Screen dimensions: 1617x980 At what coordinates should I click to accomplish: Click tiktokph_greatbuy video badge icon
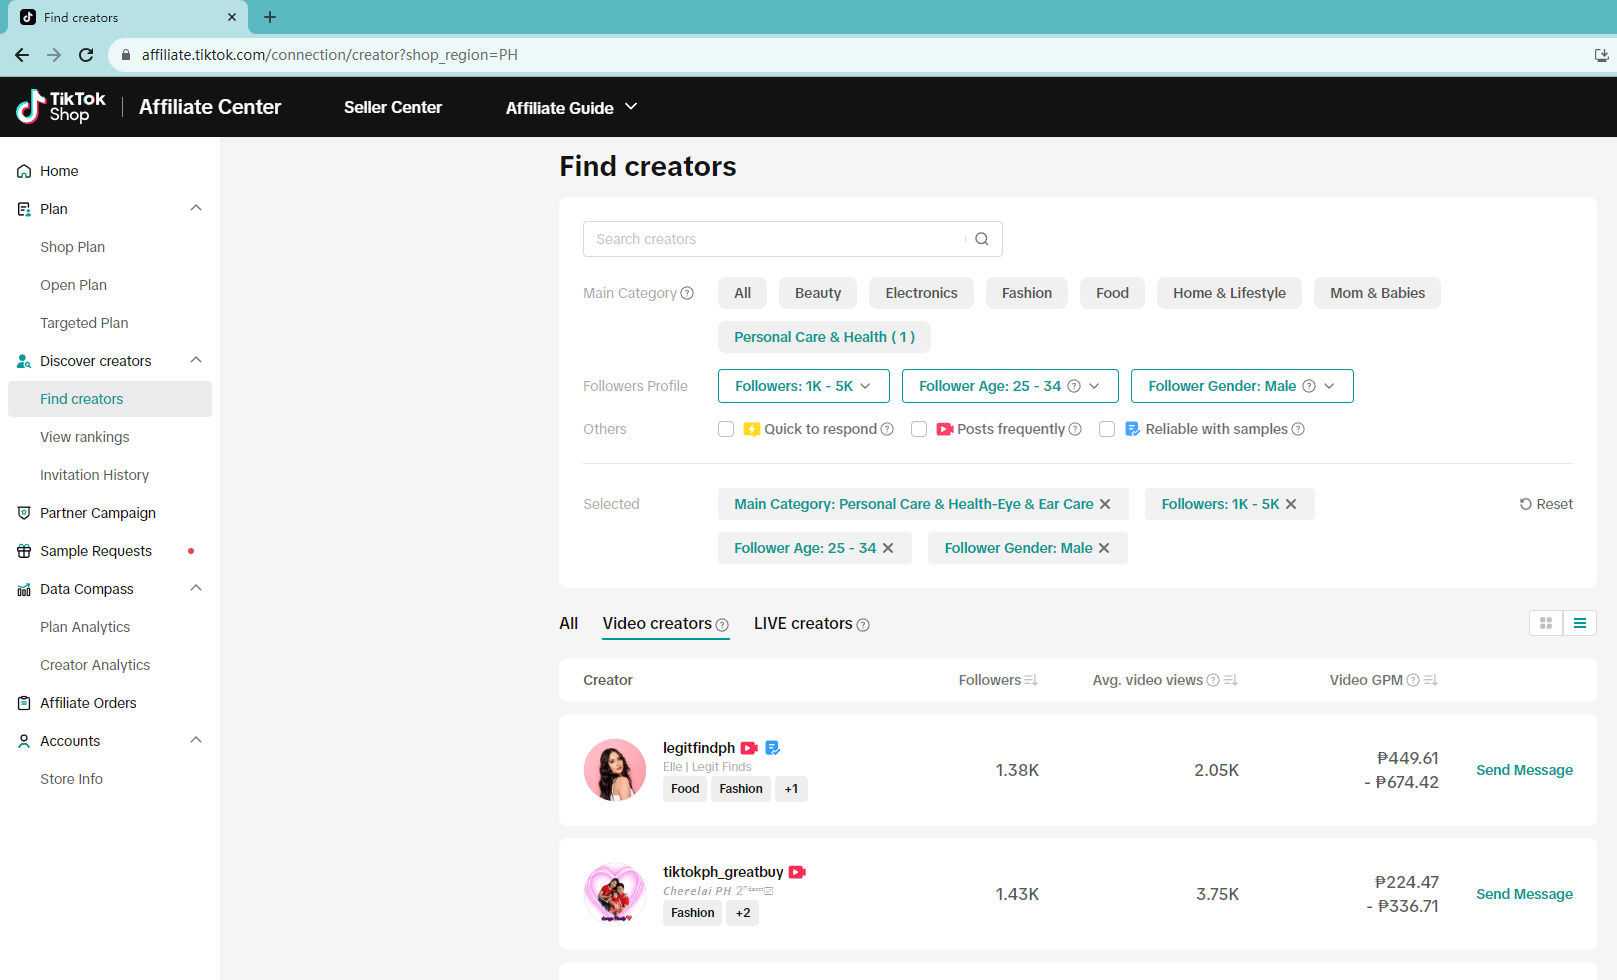point(797,872)
